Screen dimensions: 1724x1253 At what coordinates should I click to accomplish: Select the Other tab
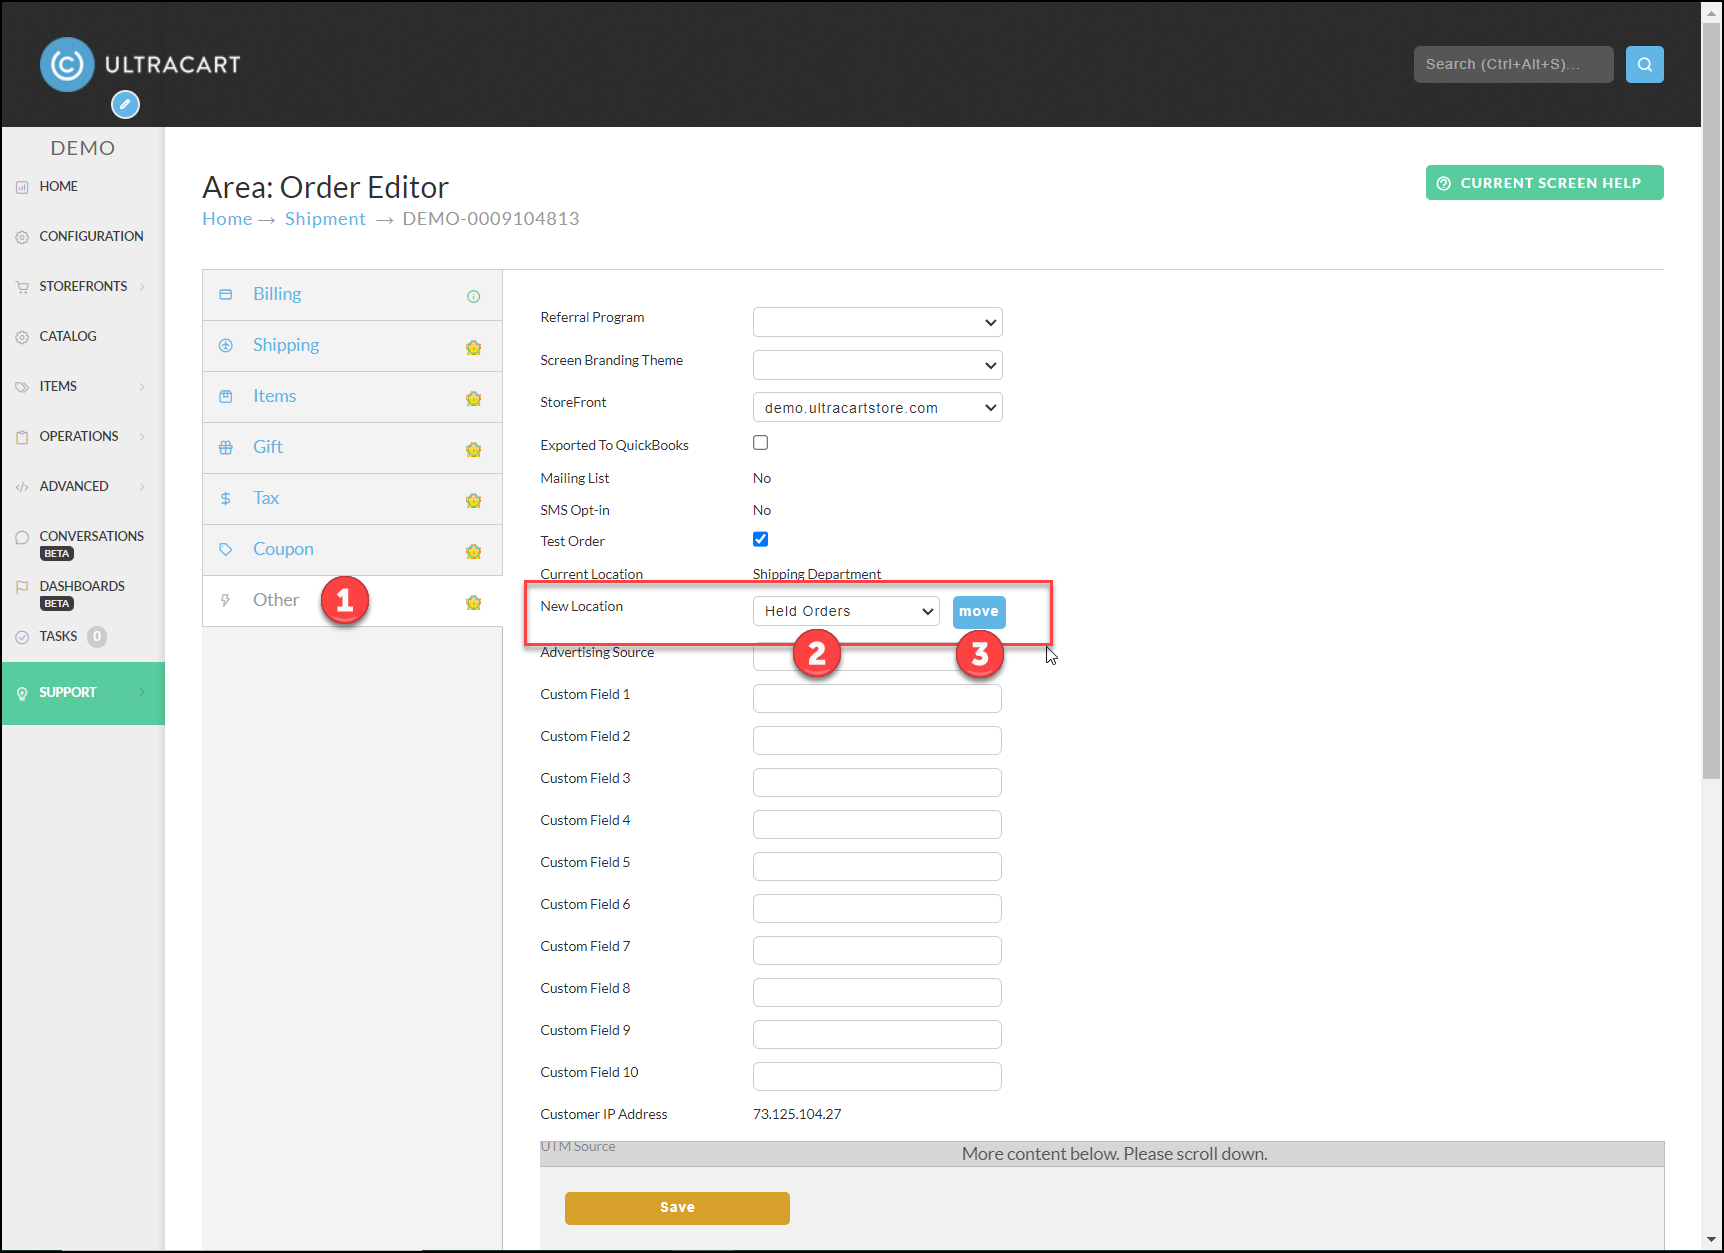pos(352,601)
